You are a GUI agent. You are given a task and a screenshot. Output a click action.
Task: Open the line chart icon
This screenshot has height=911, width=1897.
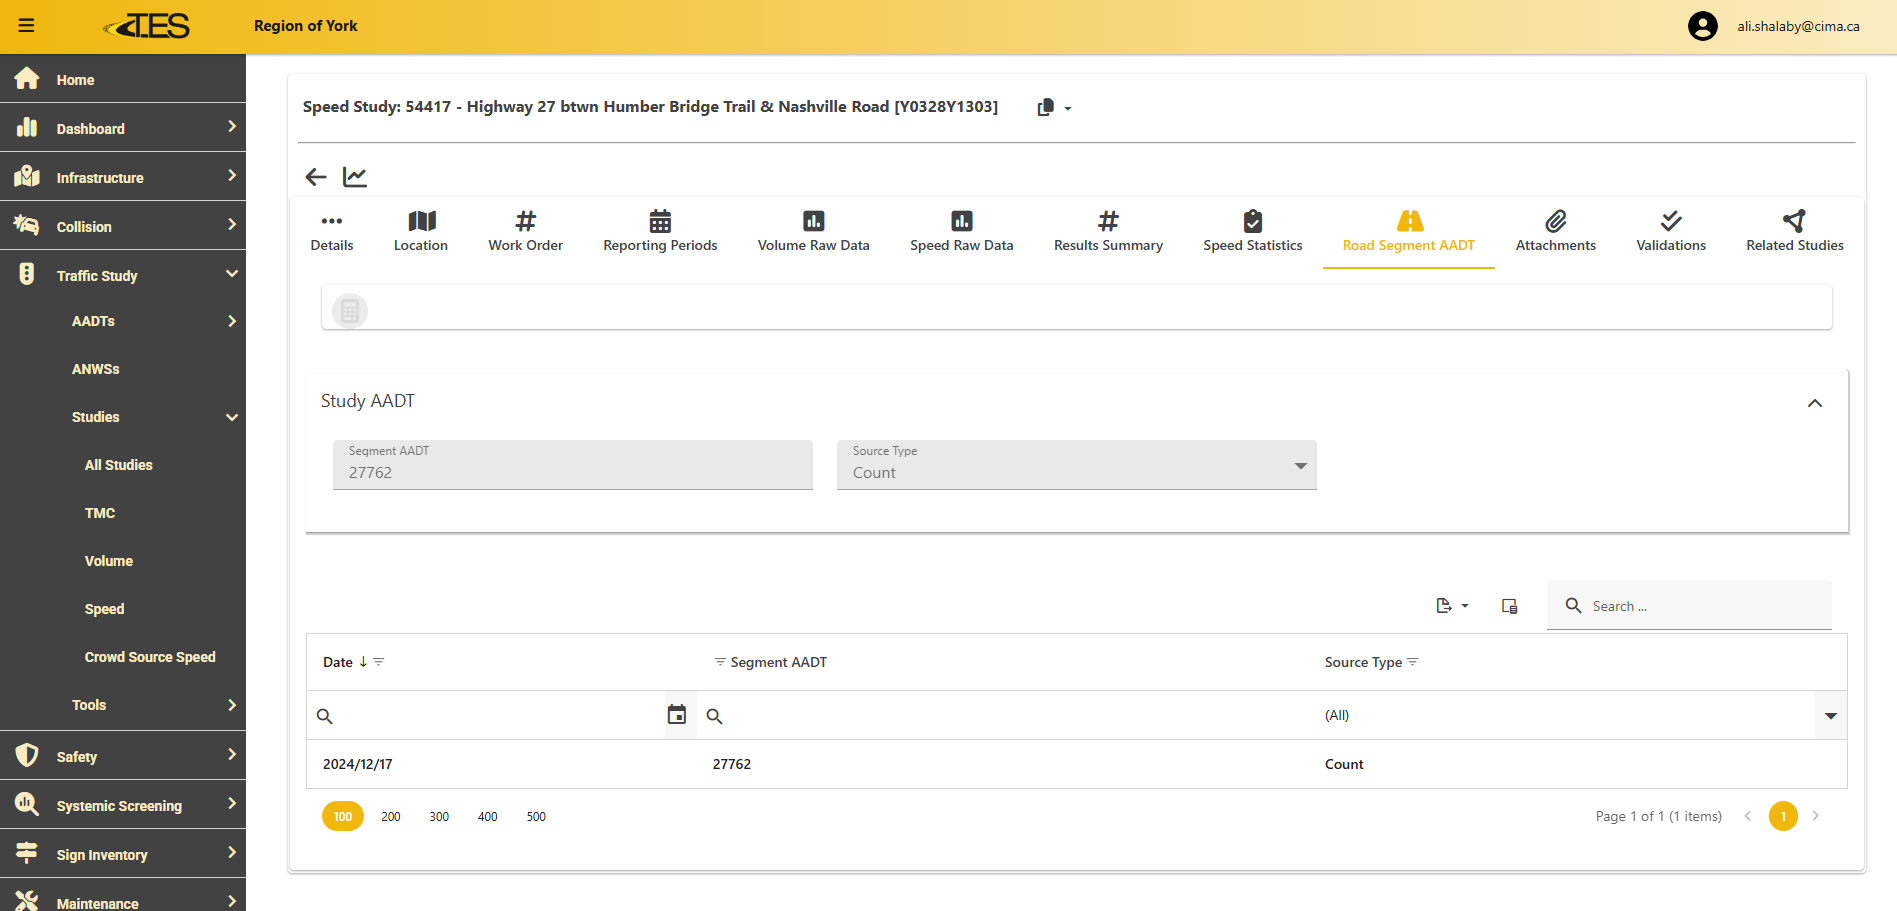355,177
